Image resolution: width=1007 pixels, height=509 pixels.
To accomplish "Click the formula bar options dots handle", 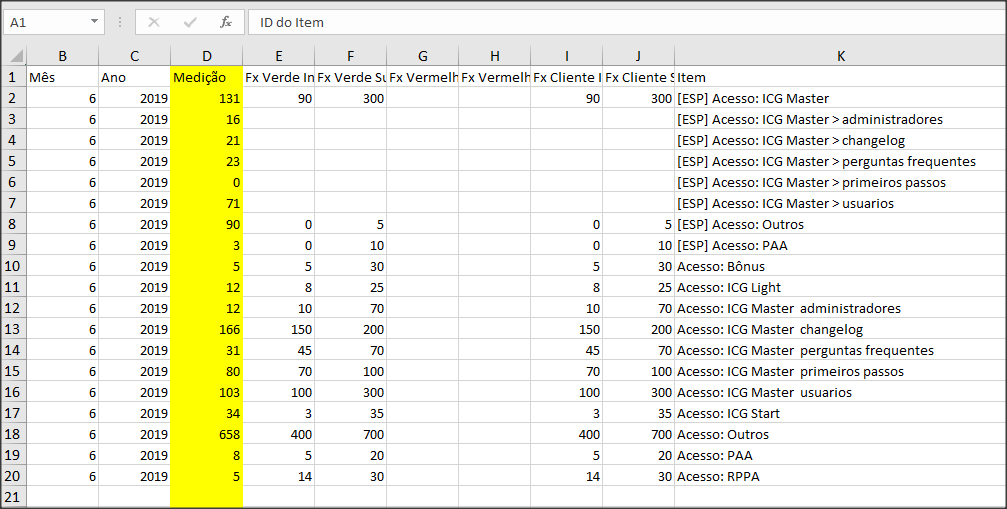I will tap(119, 22).
